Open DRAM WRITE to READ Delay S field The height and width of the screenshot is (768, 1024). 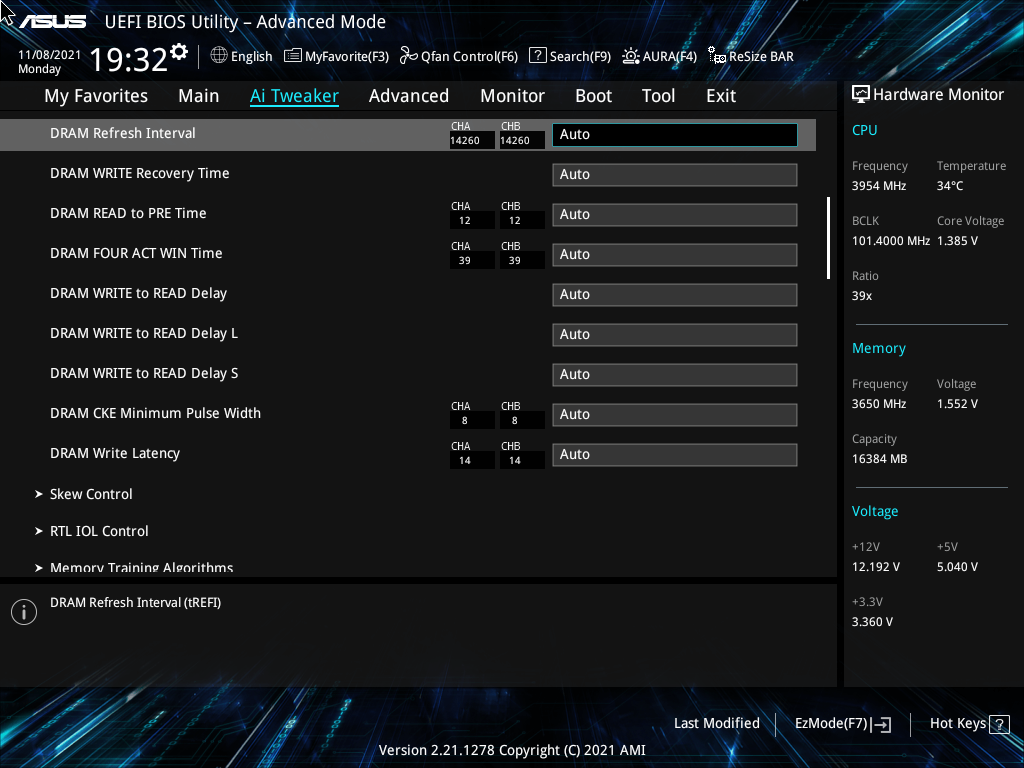coord(675,375)
